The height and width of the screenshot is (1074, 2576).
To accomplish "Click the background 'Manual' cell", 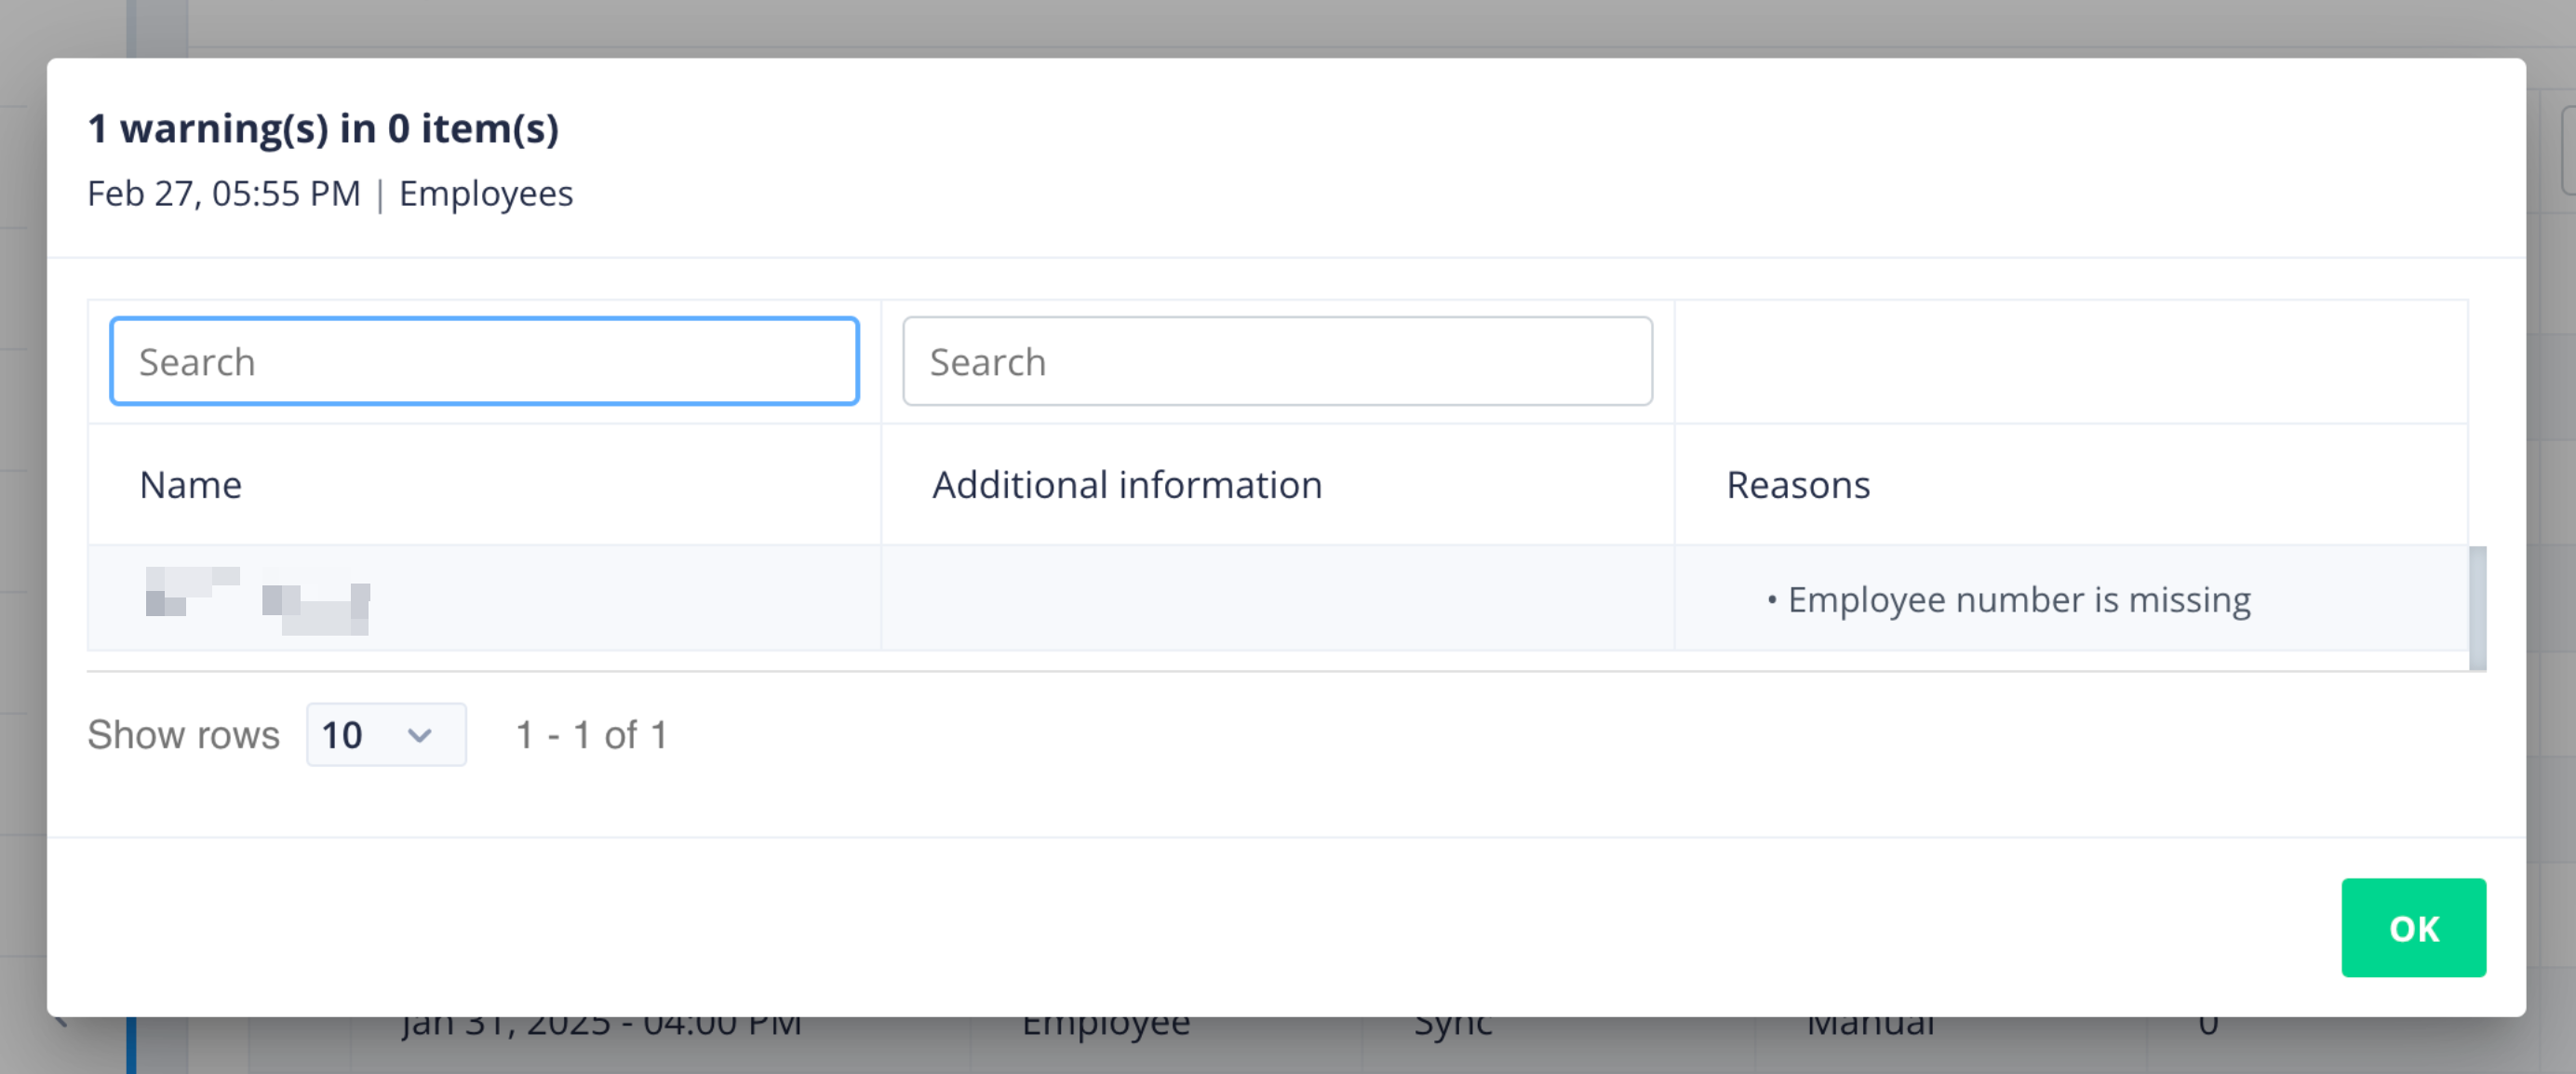I will tap(1869, 1028).
